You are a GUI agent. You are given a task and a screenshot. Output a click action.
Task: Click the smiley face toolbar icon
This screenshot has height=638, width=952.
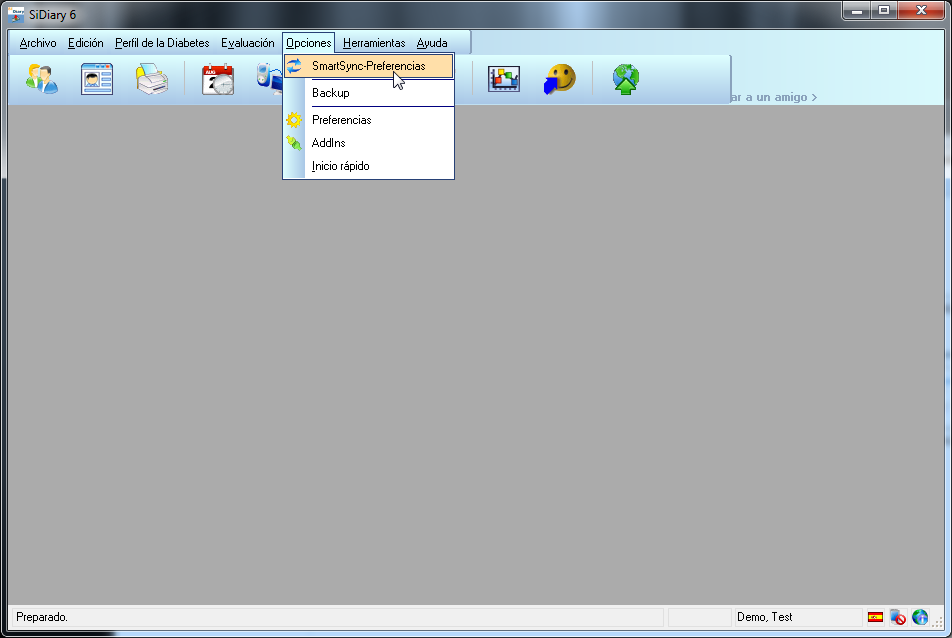(x=560, y=79)
